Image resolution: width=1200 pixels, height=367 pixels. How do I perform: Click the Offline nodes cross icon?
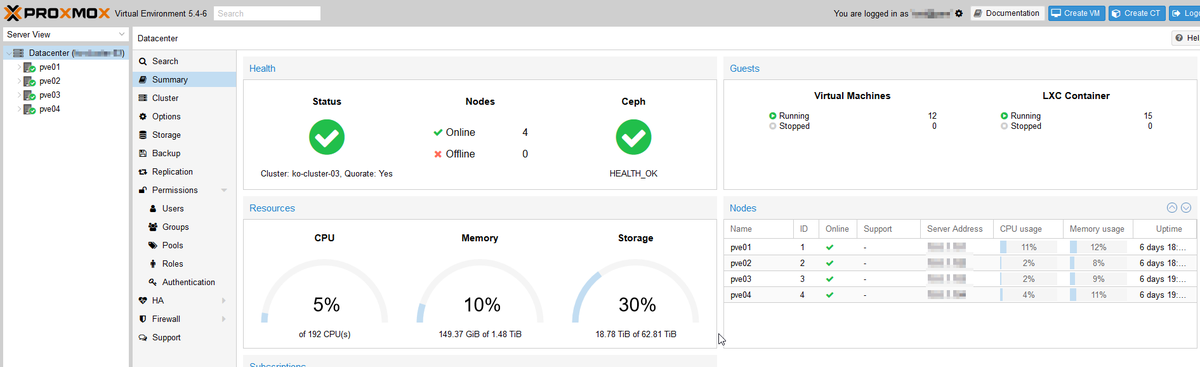click(x=438, y=154)
